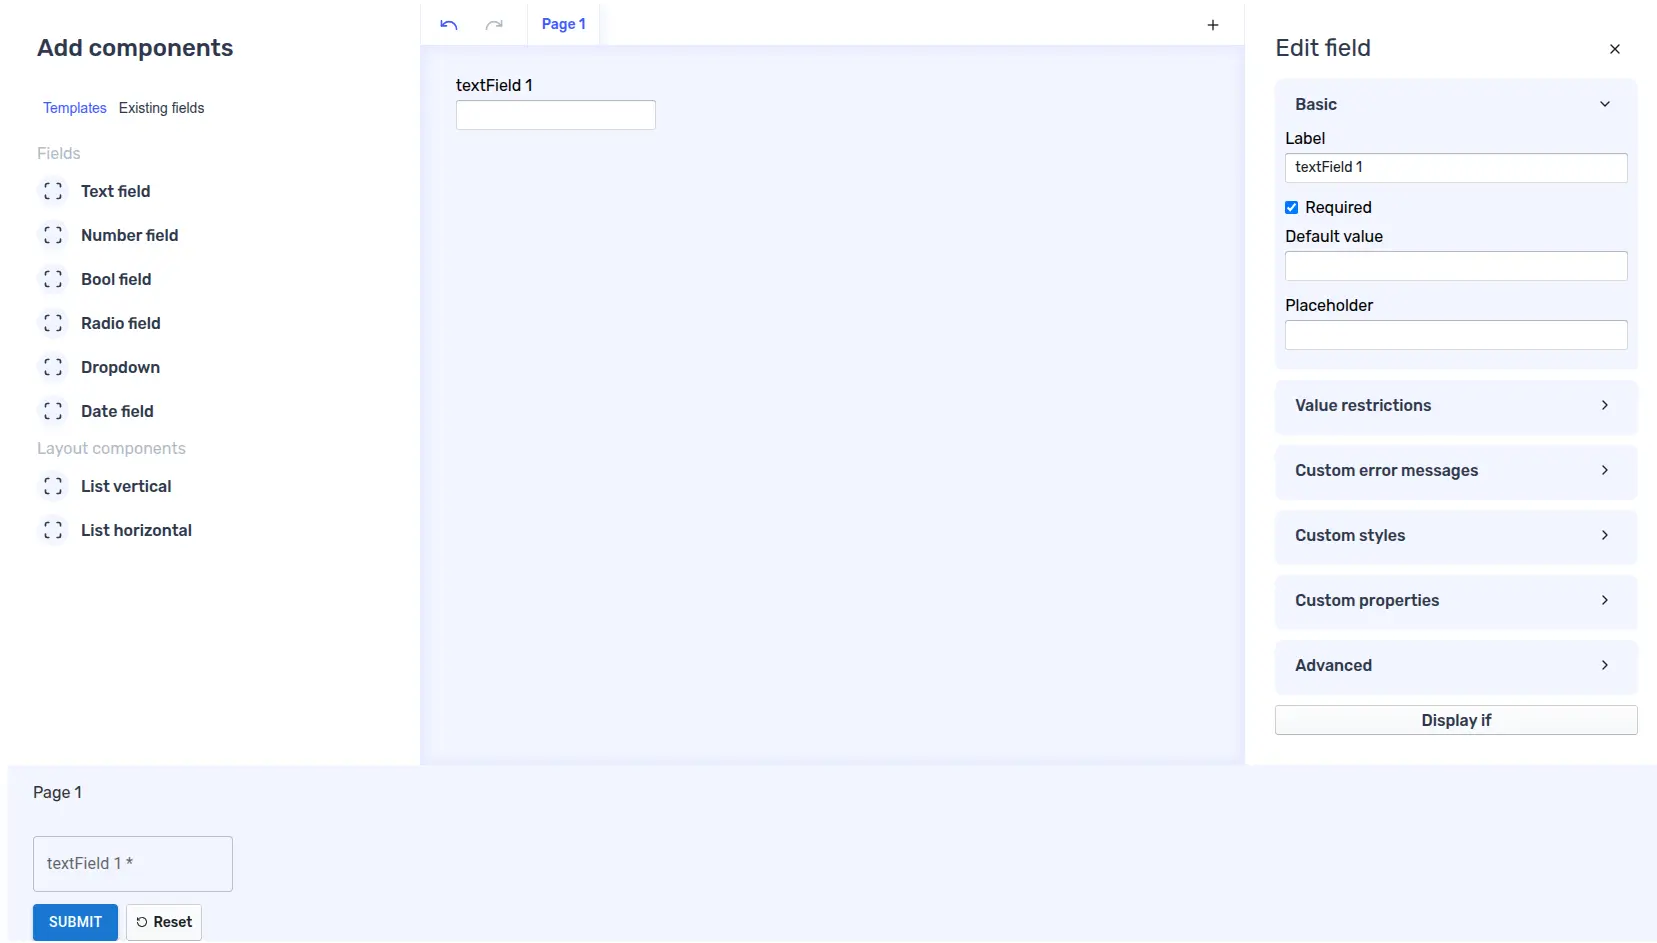Click the Dropdown component icon
1657x943 pixels.
[53, 367]
